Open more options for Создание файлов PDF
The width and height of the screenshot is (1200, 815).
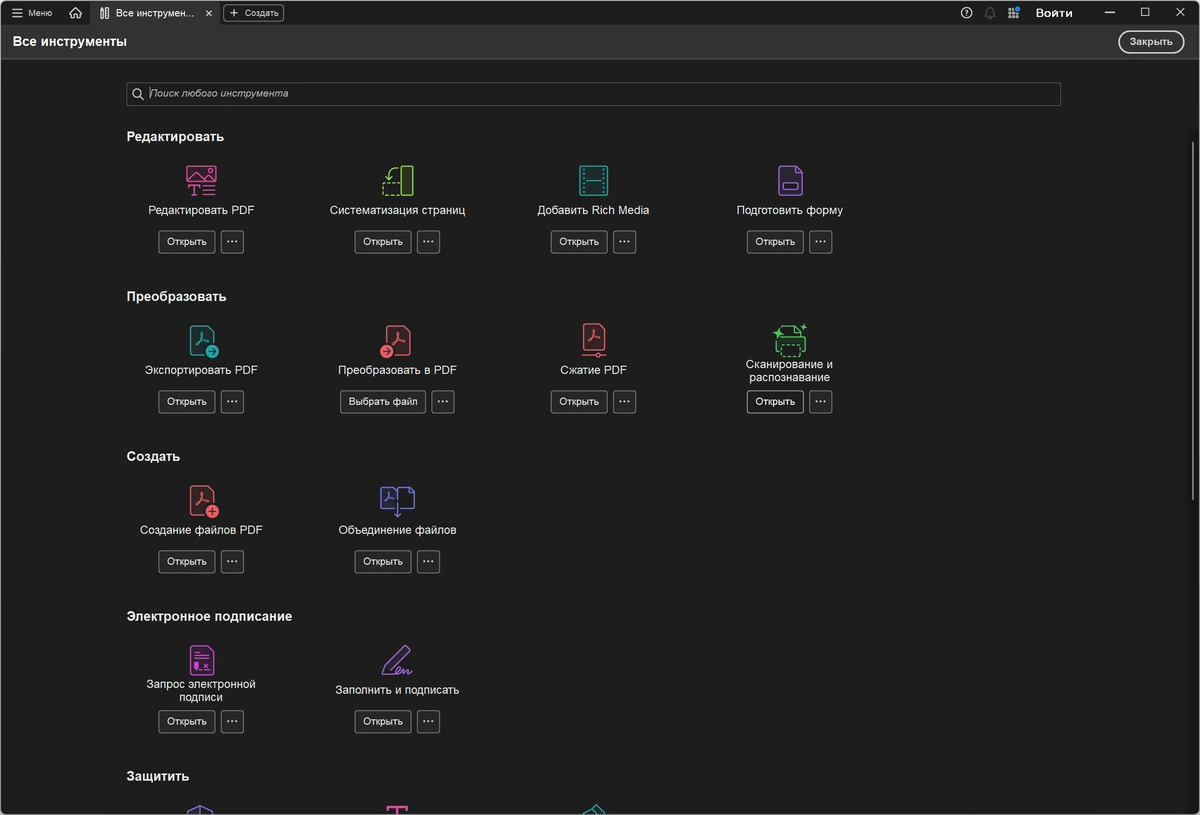point(232,562)
